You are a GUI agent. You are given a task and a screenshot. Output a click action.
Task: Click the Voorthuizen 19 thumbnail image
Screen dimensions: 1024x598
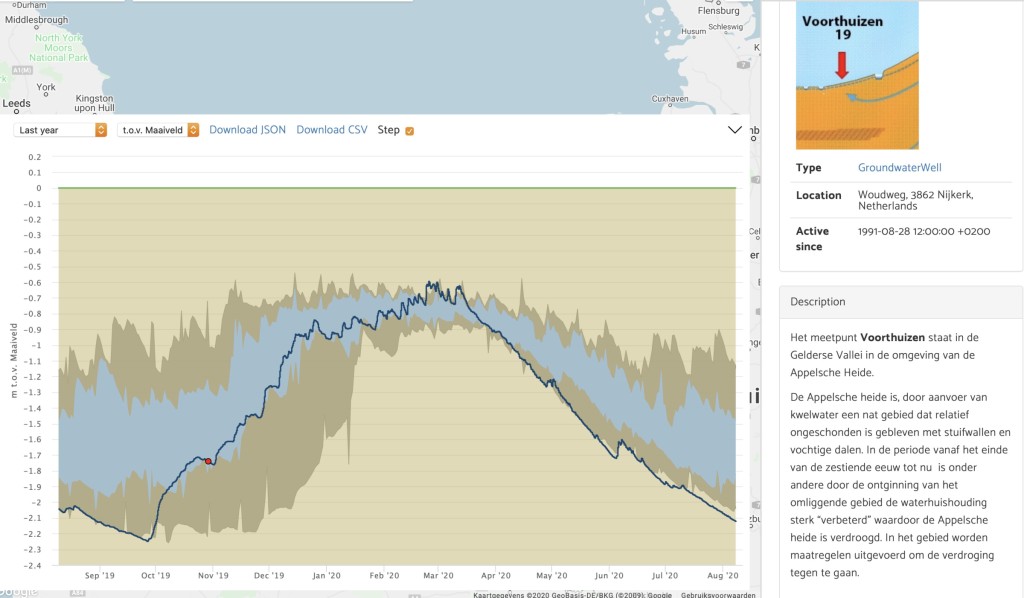pyautogui.click(x=857, y=75)
